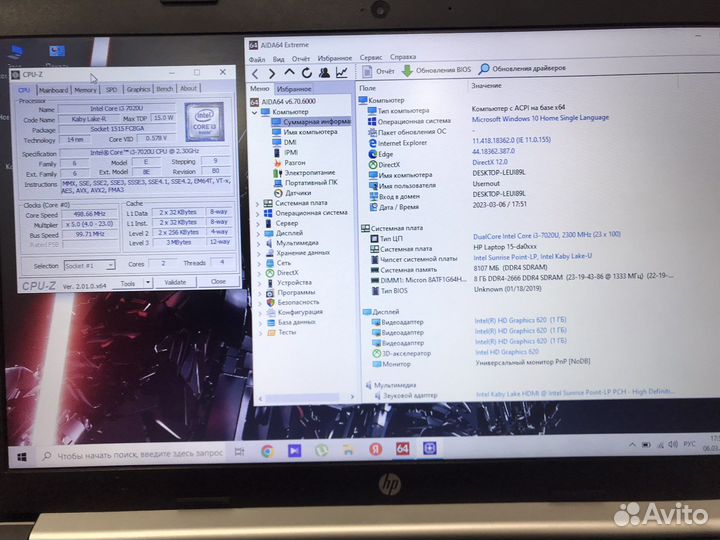720x540 pixels.
Task: Open the Сервис menu in AIDA64
Action: click(x=370, y=57)
